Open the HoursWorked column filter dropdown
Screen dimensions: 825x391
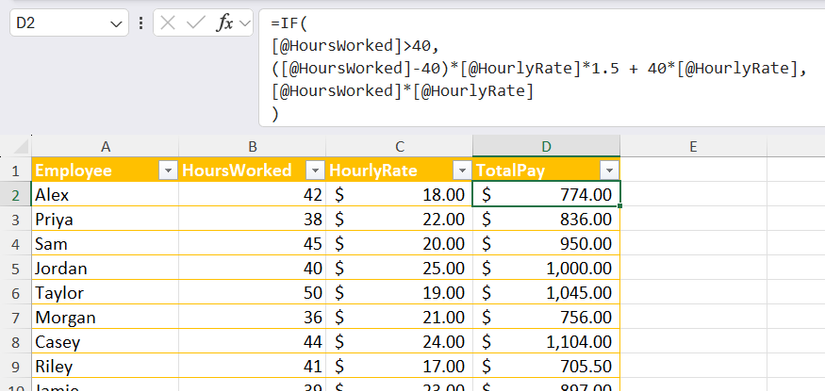[315, 171]
